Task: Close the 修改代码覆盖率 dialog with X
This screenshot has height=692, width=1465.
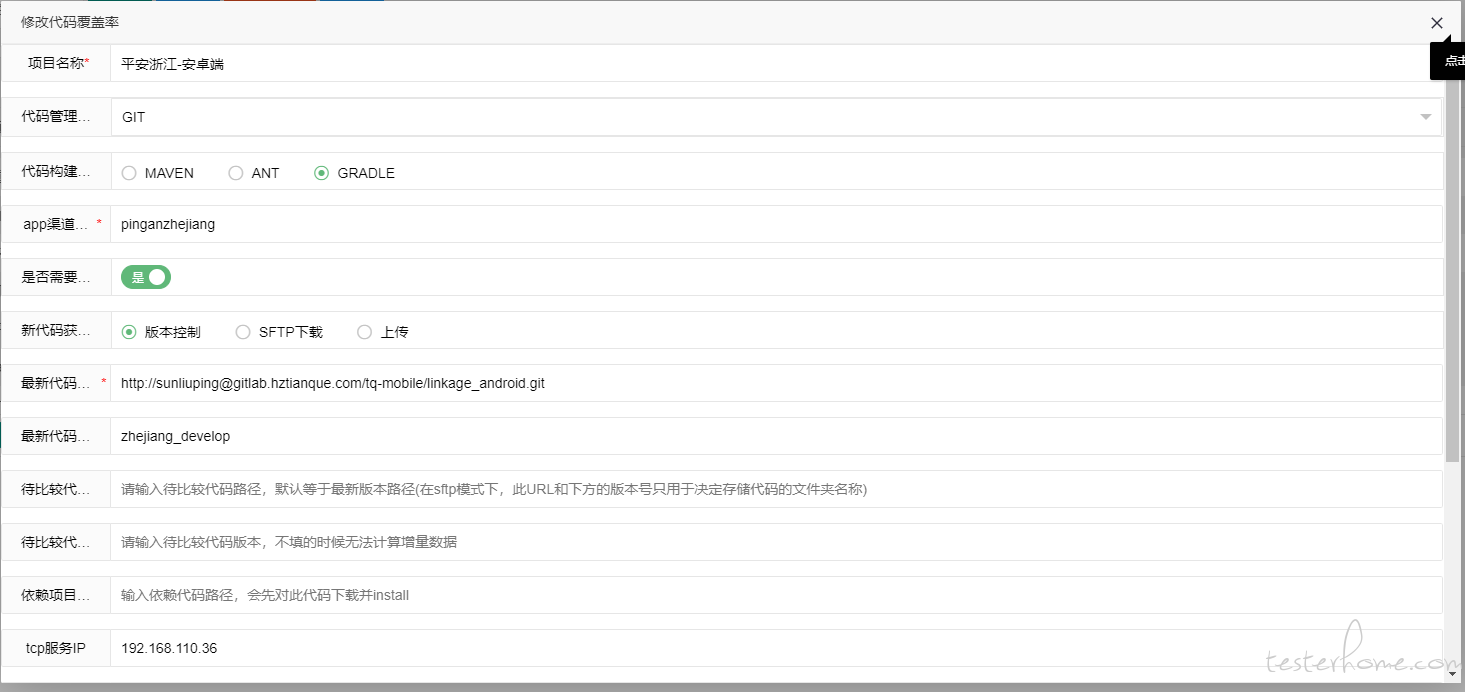Action: pos(1436,23)
